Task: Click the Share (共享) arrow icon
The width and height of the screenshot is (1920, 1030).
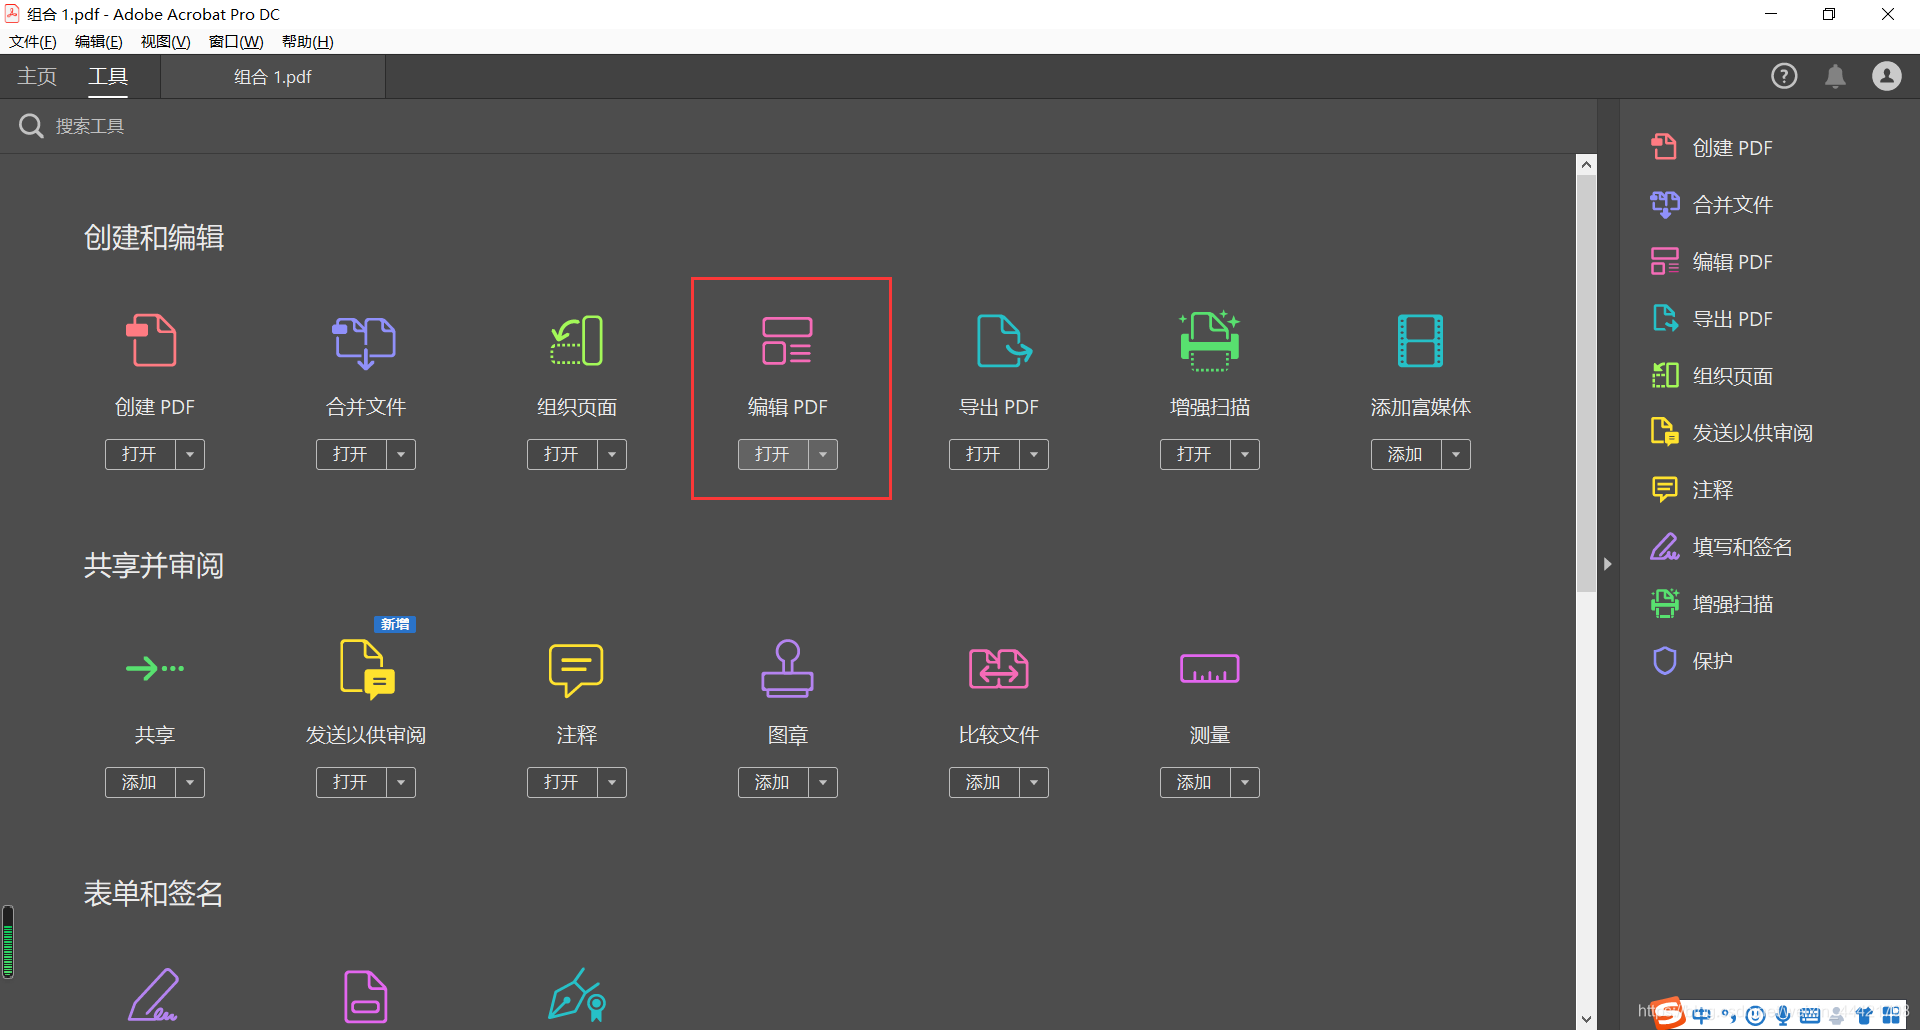Action: click(155, 668)
